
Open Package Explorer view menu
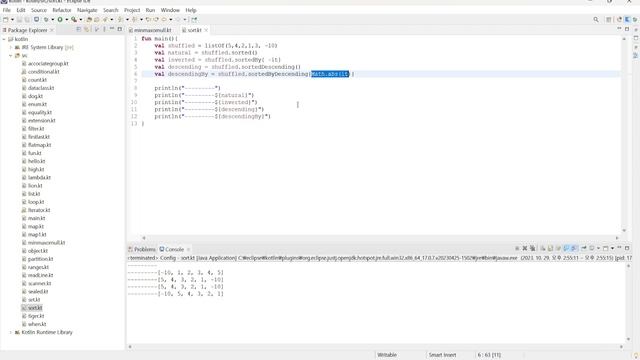(x=104, y=29)
